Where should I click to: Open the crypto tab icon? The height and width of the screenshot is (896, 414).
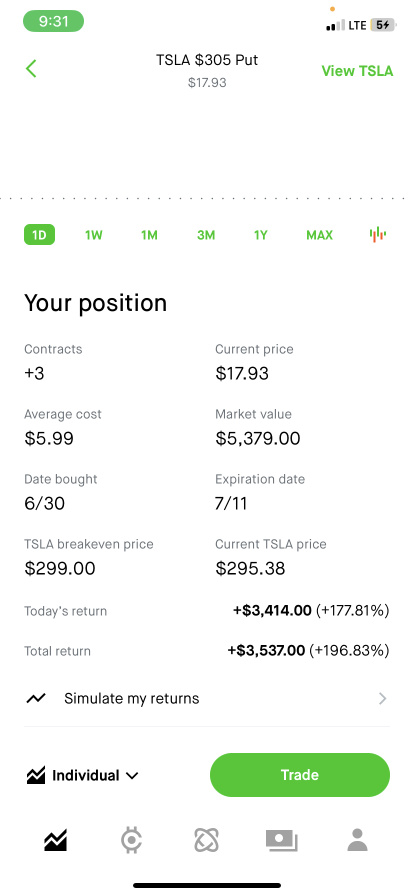pos(132,841)
